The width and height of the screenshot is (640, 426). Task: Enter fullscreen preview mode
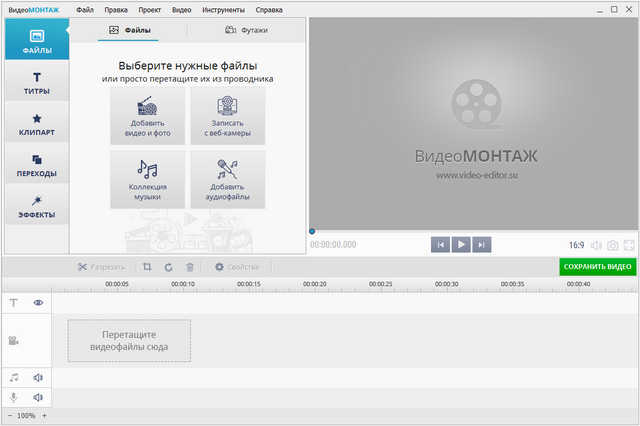(629, 245)
